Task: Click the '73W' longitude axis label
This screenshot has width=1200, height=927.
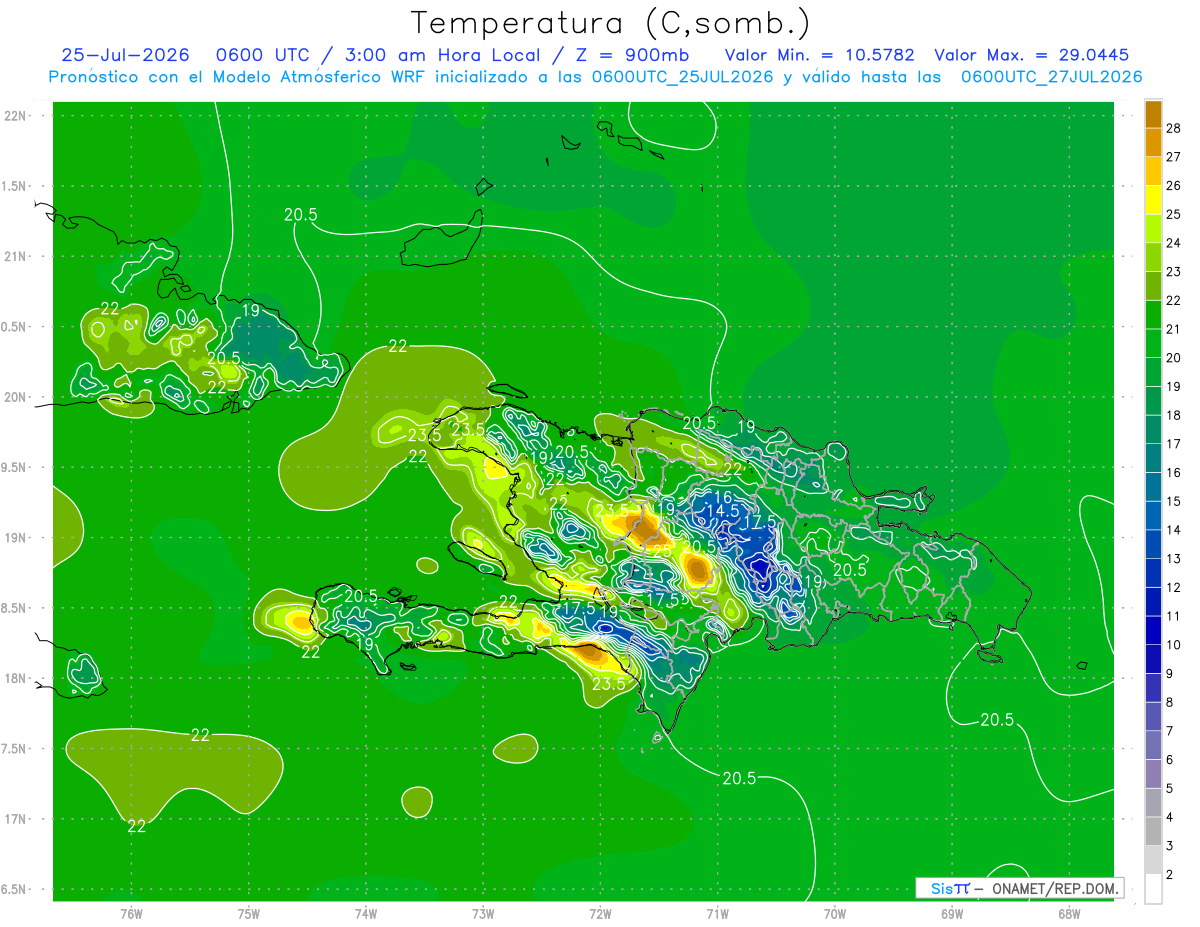Action: coord(483,913)
